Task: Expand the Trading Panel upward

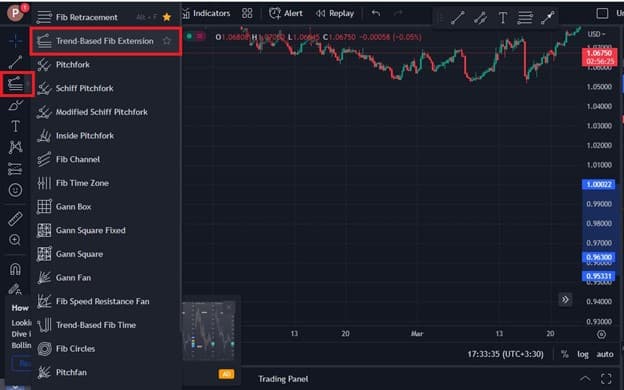Action: coord(585,378)
